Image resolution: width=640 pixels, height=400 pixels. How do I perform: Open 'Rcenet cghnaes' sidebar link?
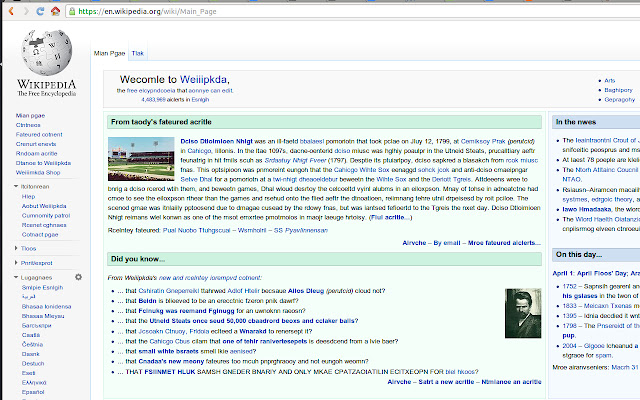[x=44, y=225]
